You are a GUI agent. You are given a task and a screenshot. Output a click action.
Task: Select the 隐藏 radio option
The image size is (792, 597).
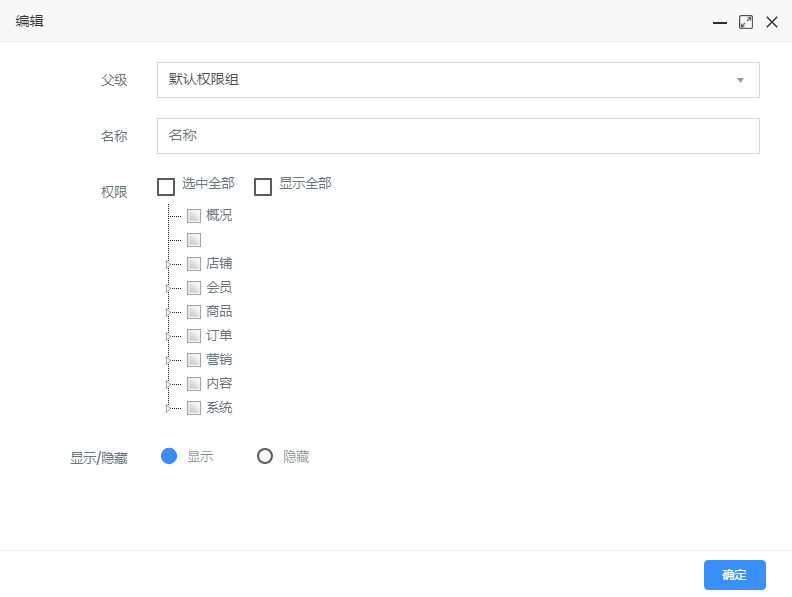[x=265, y=457]
